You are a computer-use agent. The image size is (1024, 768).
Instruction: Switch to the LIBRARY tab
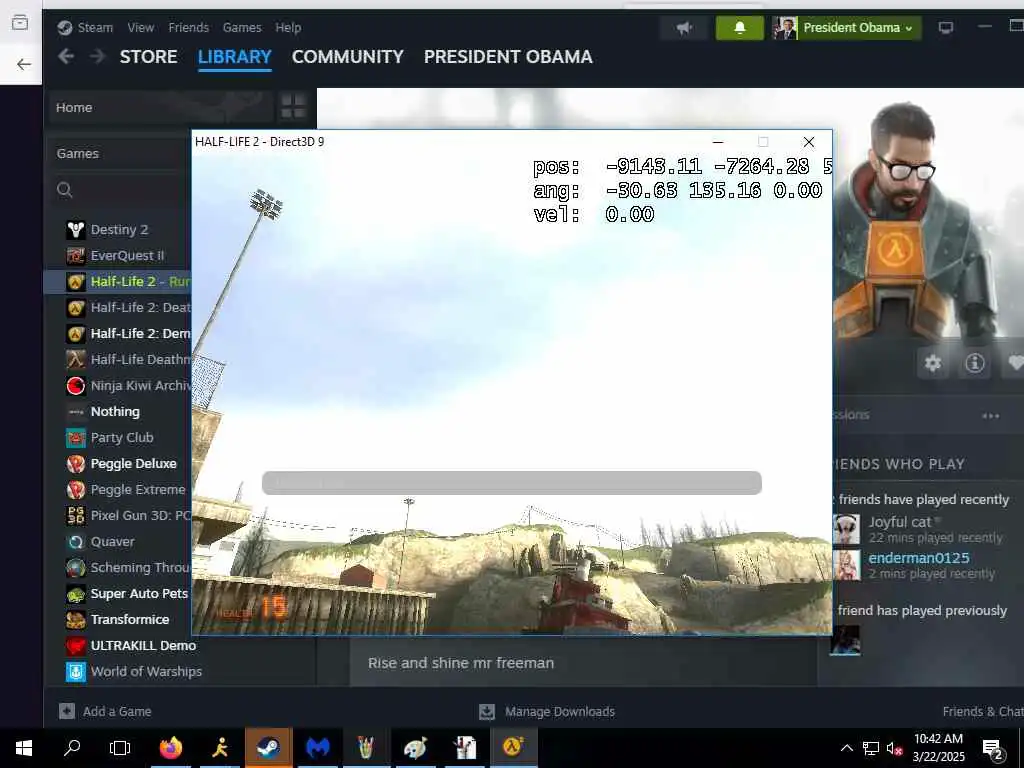(x=234, y=57)
